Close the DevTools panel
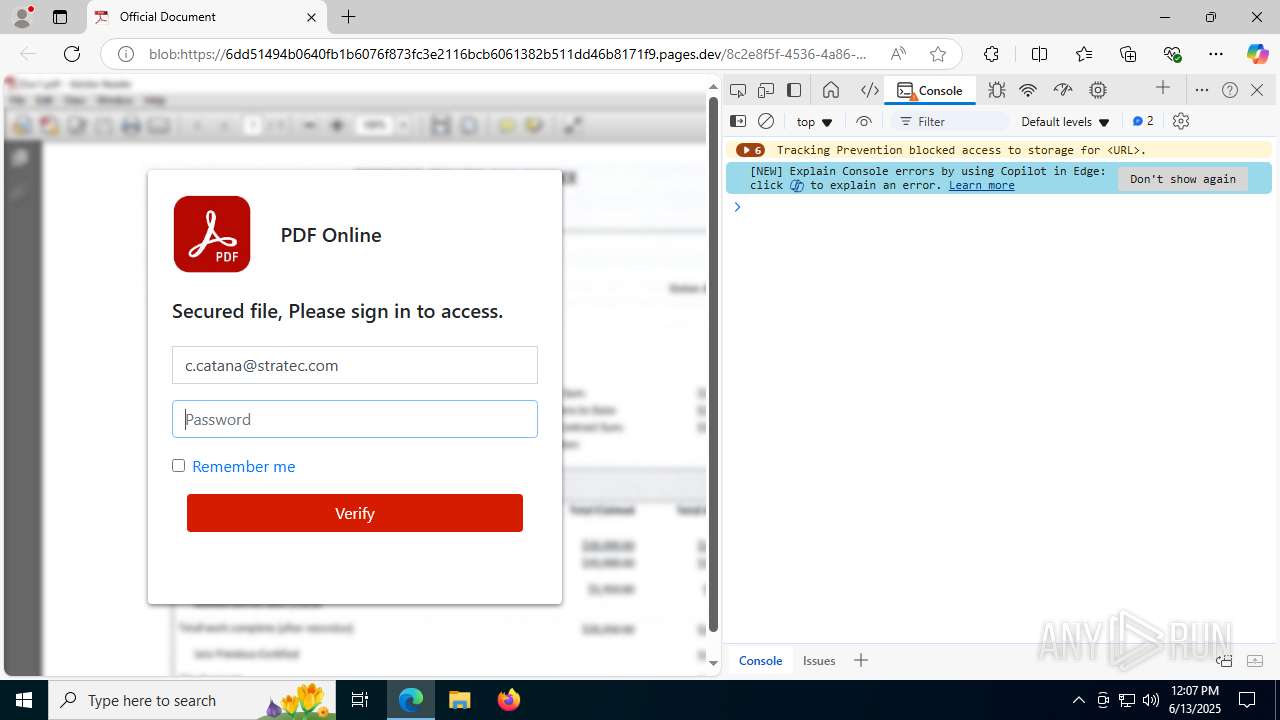The width and height of the screenshot is (1280, 720). [x=1257, y=90]
